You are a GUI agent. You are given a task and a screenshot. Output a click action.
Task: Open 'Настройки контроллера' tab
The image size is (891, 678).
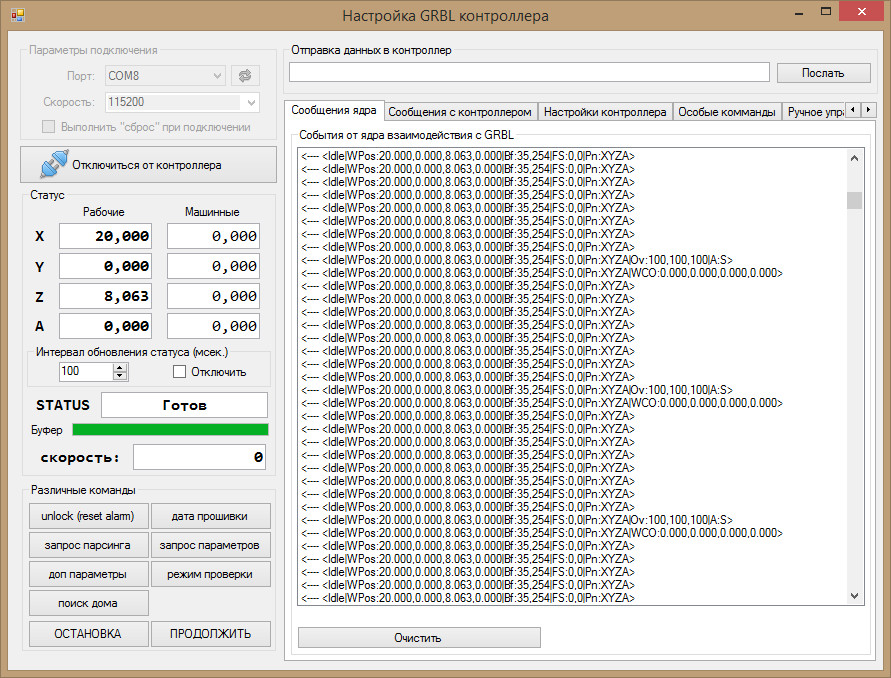[x=605, y=112]
